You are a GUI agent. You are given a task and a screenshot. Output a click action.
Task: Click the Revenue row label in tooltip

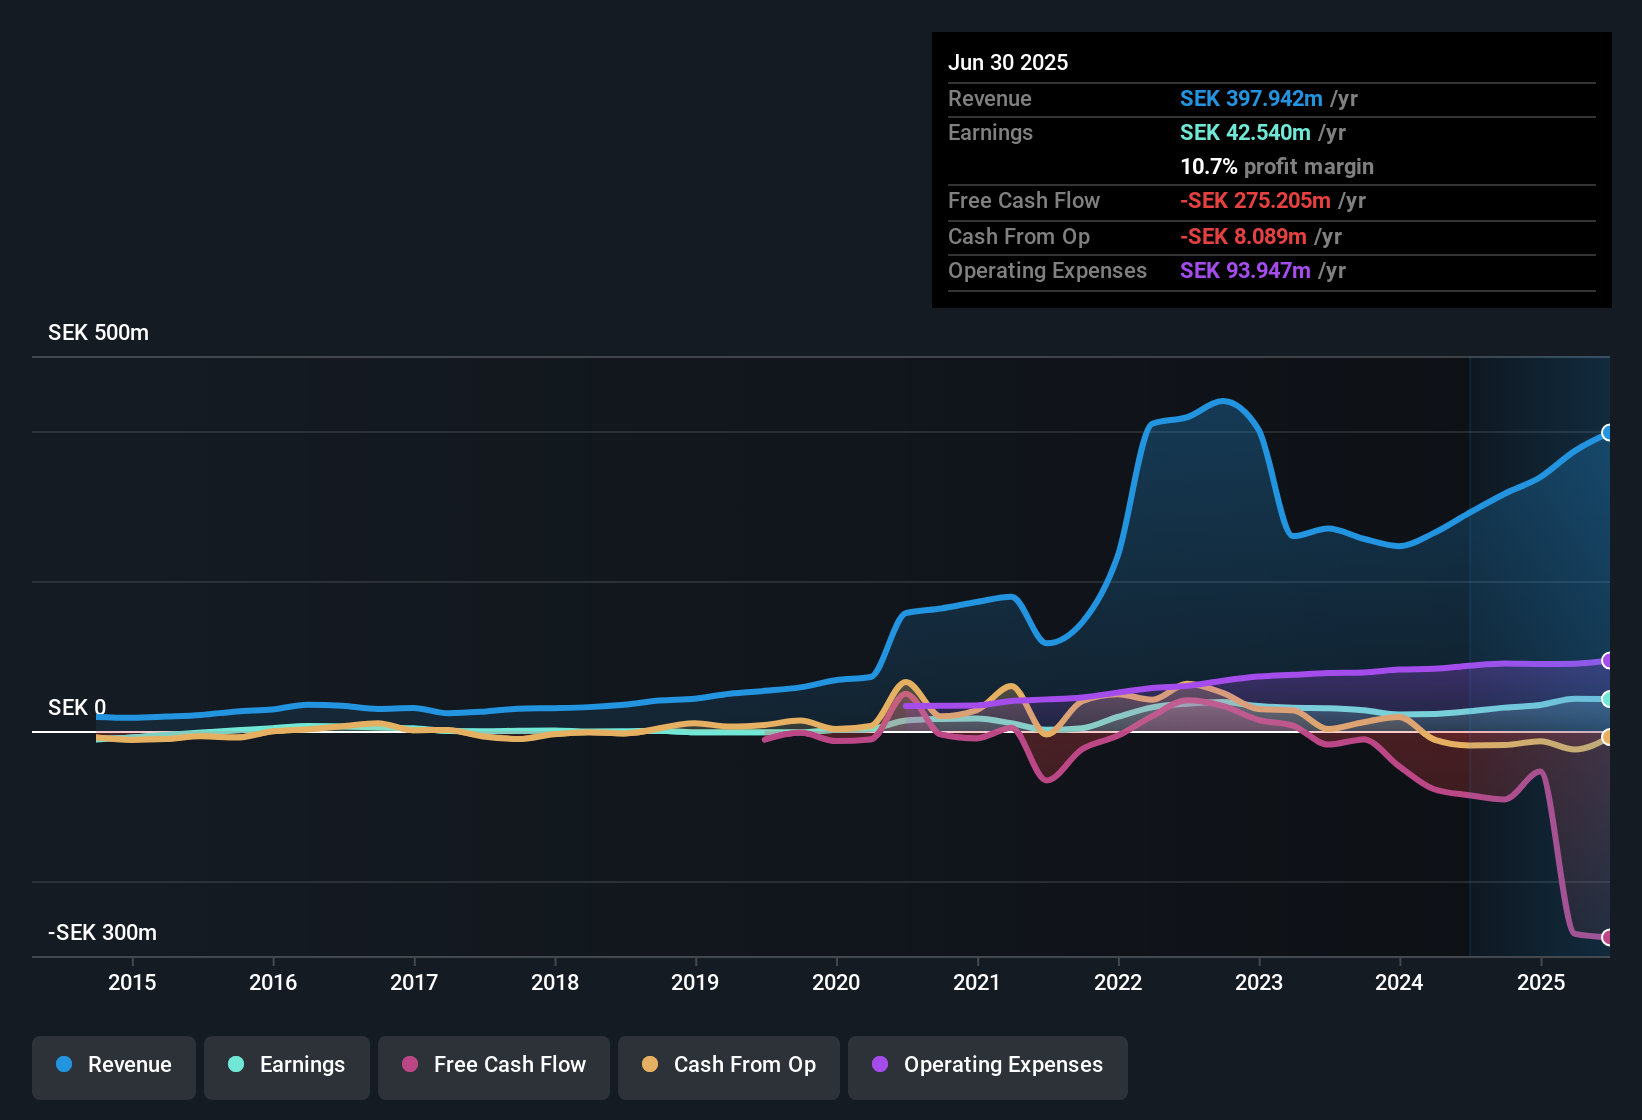990,99
